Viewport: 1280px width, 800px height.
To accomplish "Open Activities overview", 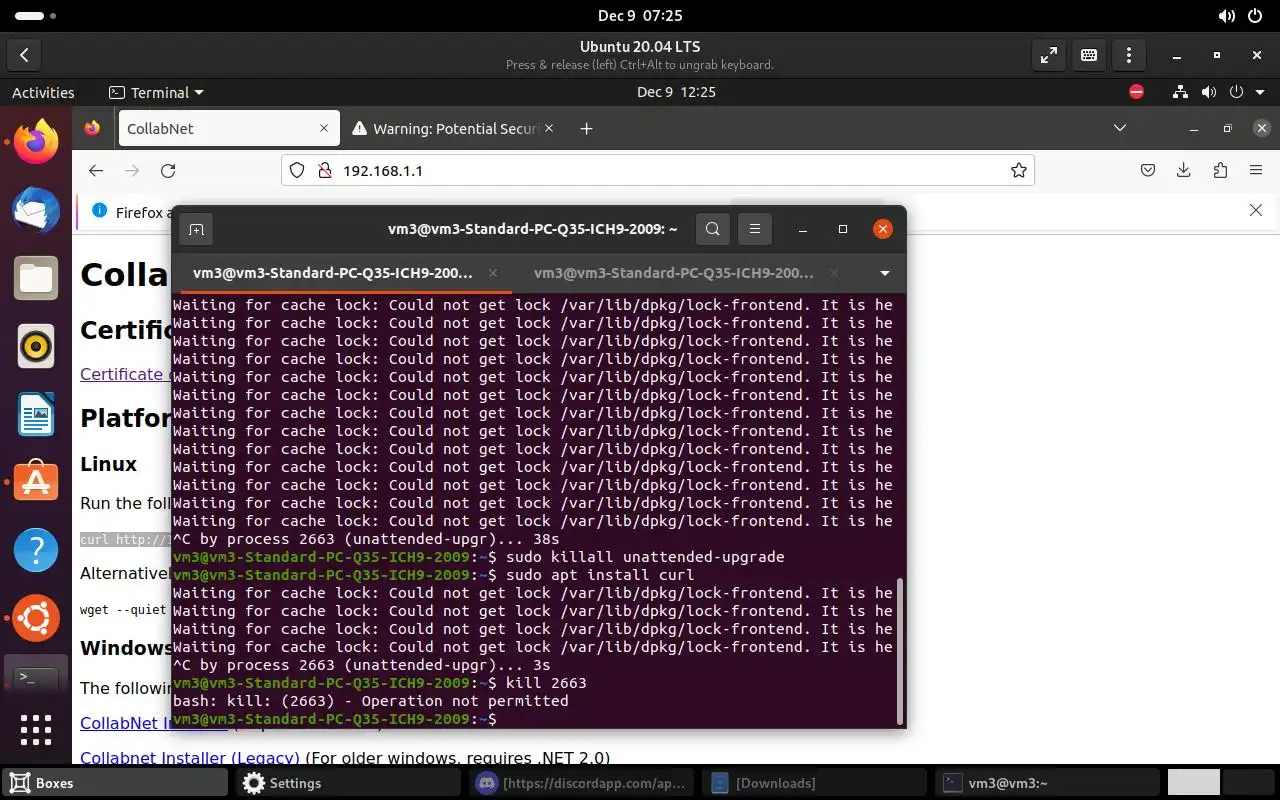I will click(43, 92).
